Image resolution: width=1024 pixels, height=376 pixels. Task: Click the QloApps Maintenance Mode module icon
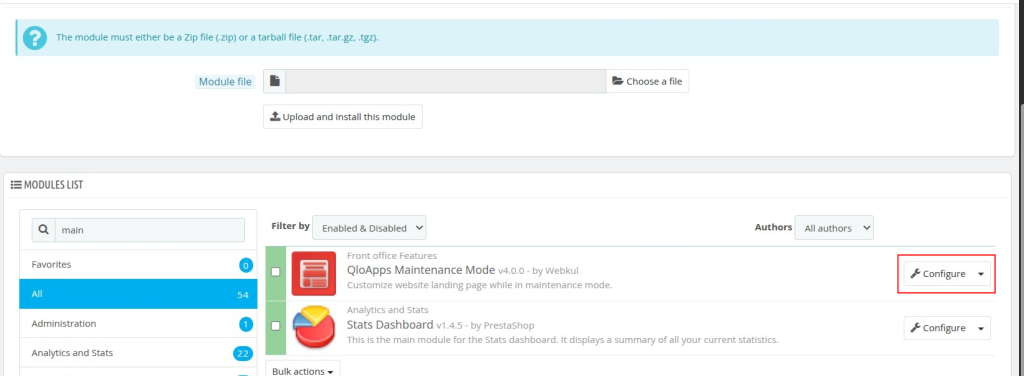pyautogui.click(x=313, y=274)
